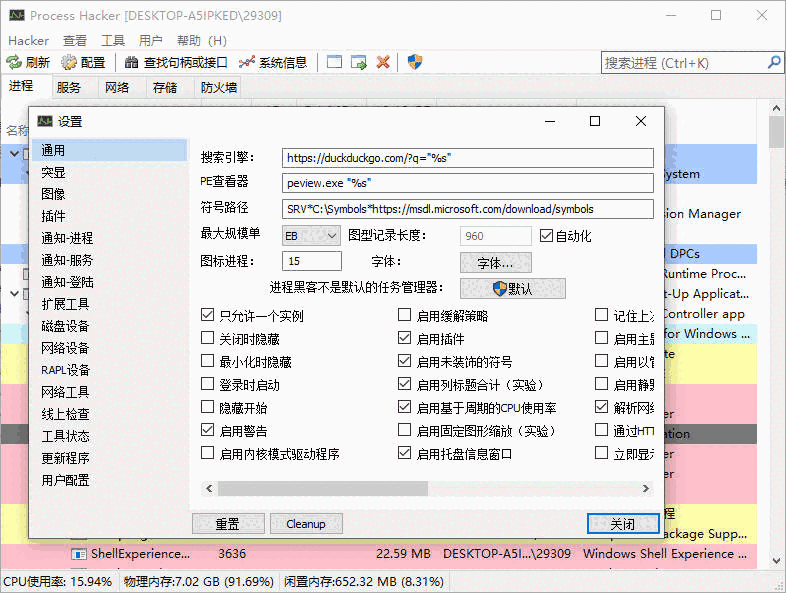Click the 关闭 button in settings
786x593 pixels.
(x=623, y=524)
